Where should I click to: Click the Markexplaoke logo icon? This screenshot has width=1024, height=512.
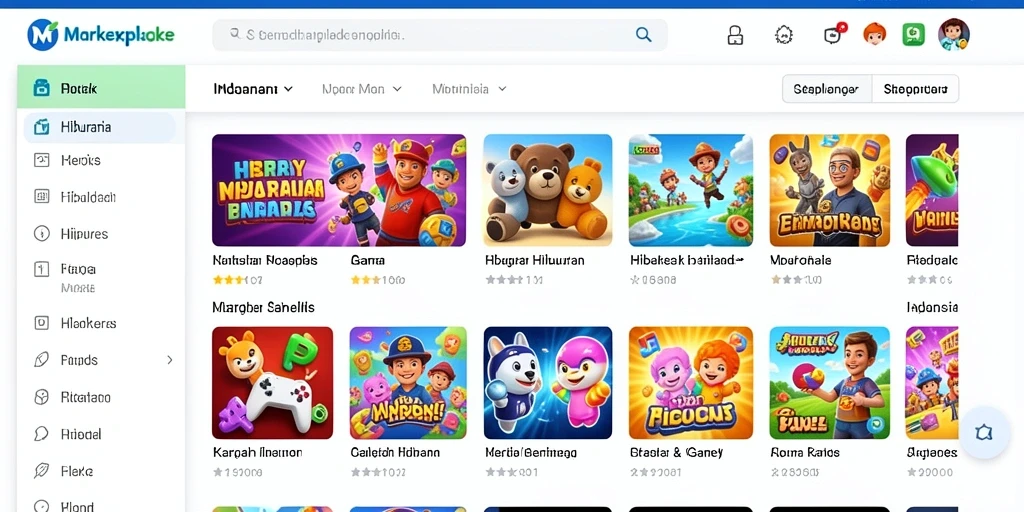click(x=42, y=35)
